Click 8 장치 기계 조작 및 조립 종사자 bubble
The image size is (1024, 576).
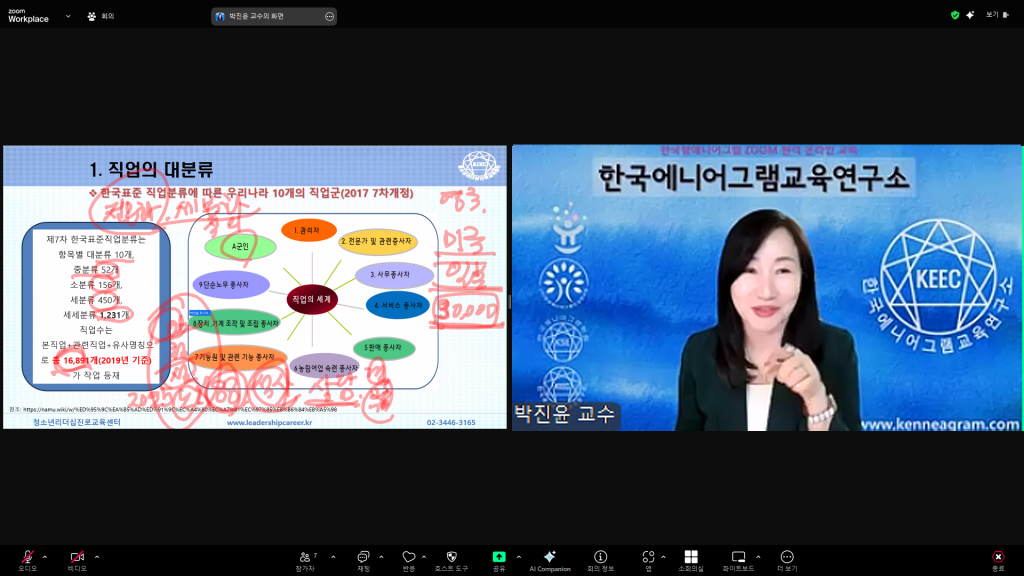pos(236,323)
